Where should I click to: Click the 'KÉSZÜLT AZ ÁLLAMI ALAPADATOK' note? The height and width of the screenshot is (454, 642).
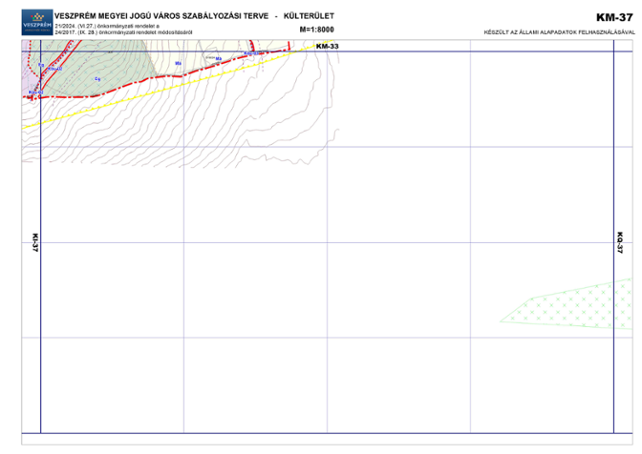558,33
